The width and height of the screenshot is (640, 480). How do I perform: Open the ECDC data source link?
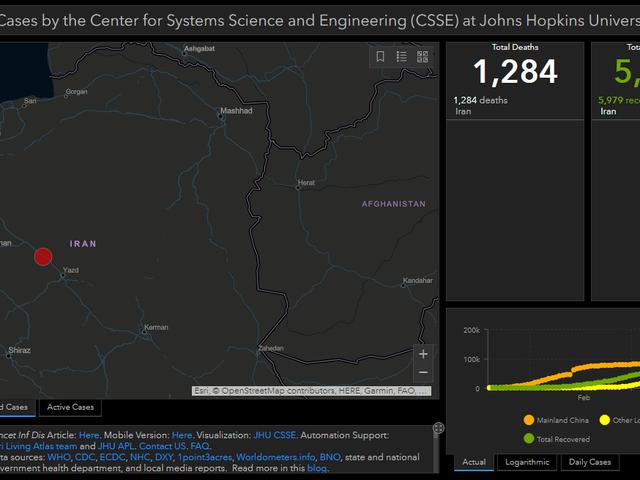[x=112, y=457]
